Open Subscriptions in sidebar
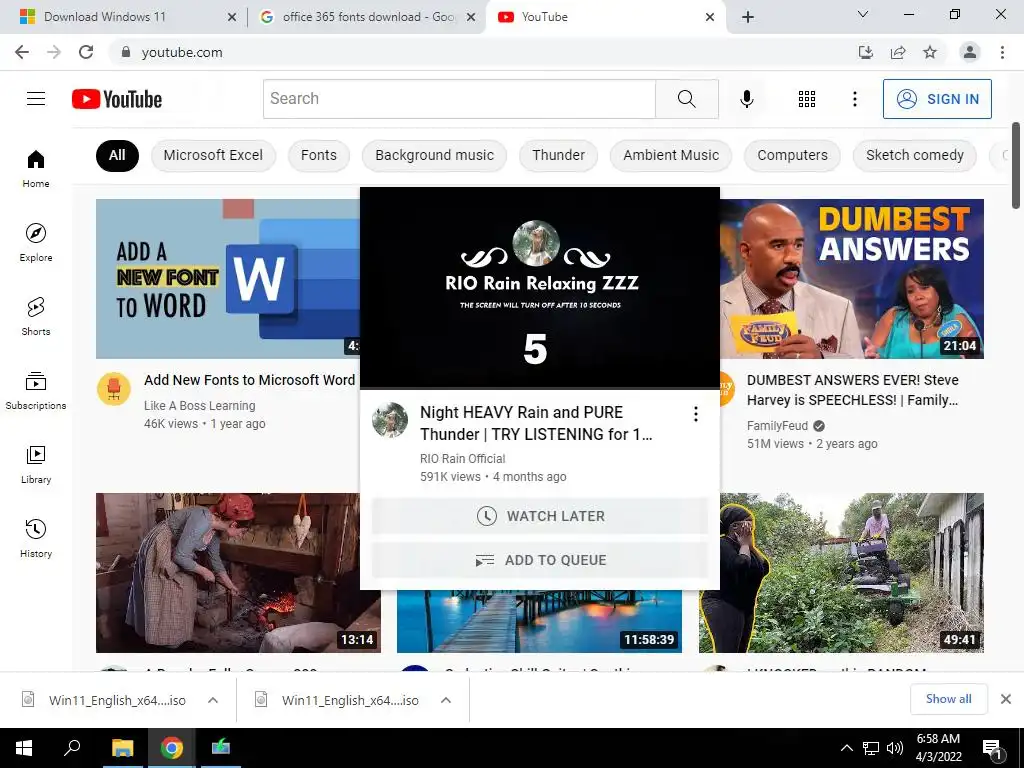This screenshot has width=1024, height=768. pos(36,390)
